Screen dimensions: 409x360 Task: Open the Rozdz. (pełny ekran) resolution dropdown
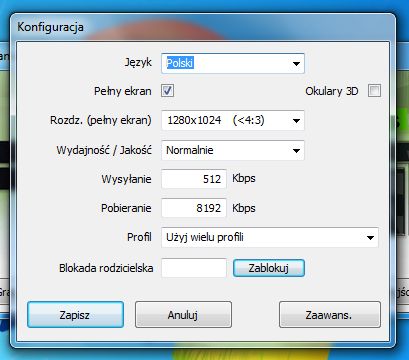coord(233,120)
